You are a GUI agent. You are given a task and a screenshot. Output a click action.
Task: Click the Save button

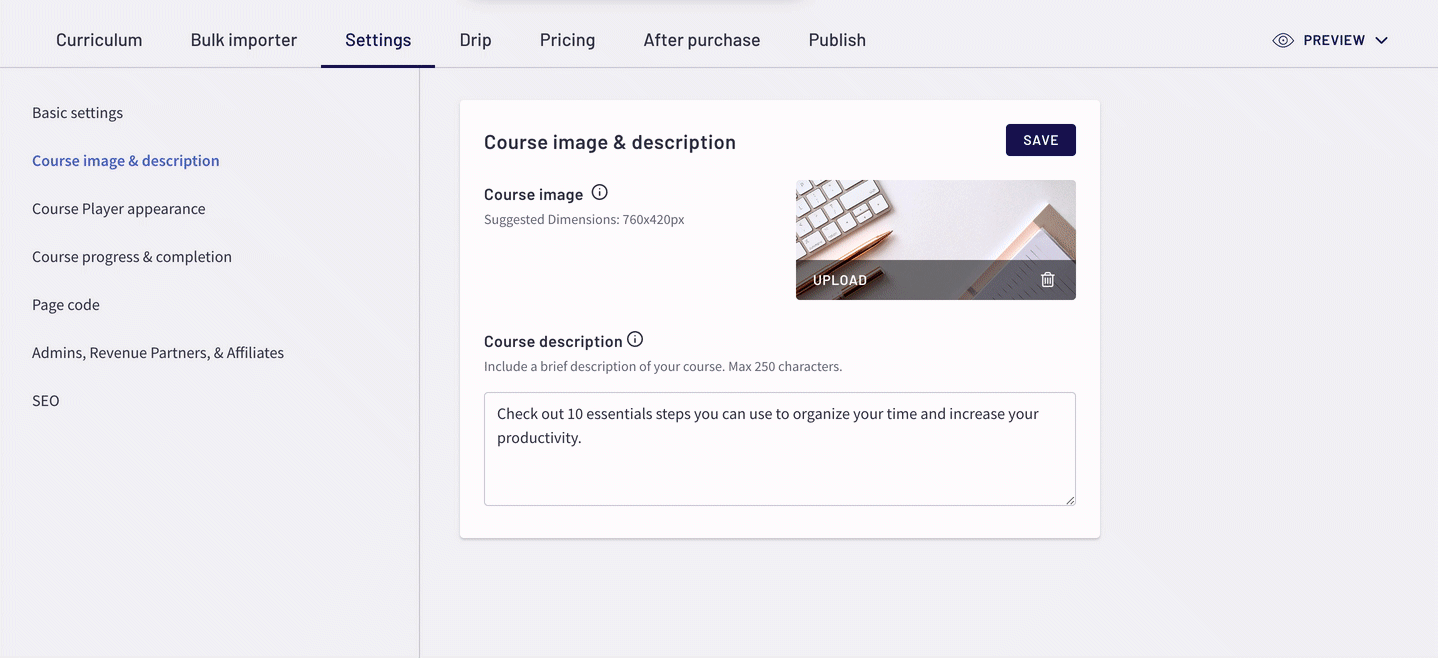coord(1041,140)
